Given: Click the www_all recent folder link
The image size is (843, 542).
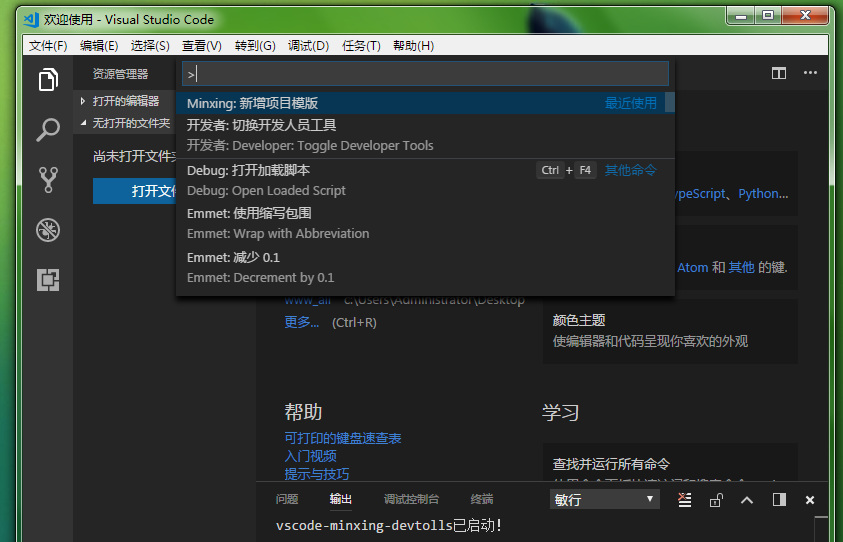Looking at the screenshot, I should click(x=308, y=301).
